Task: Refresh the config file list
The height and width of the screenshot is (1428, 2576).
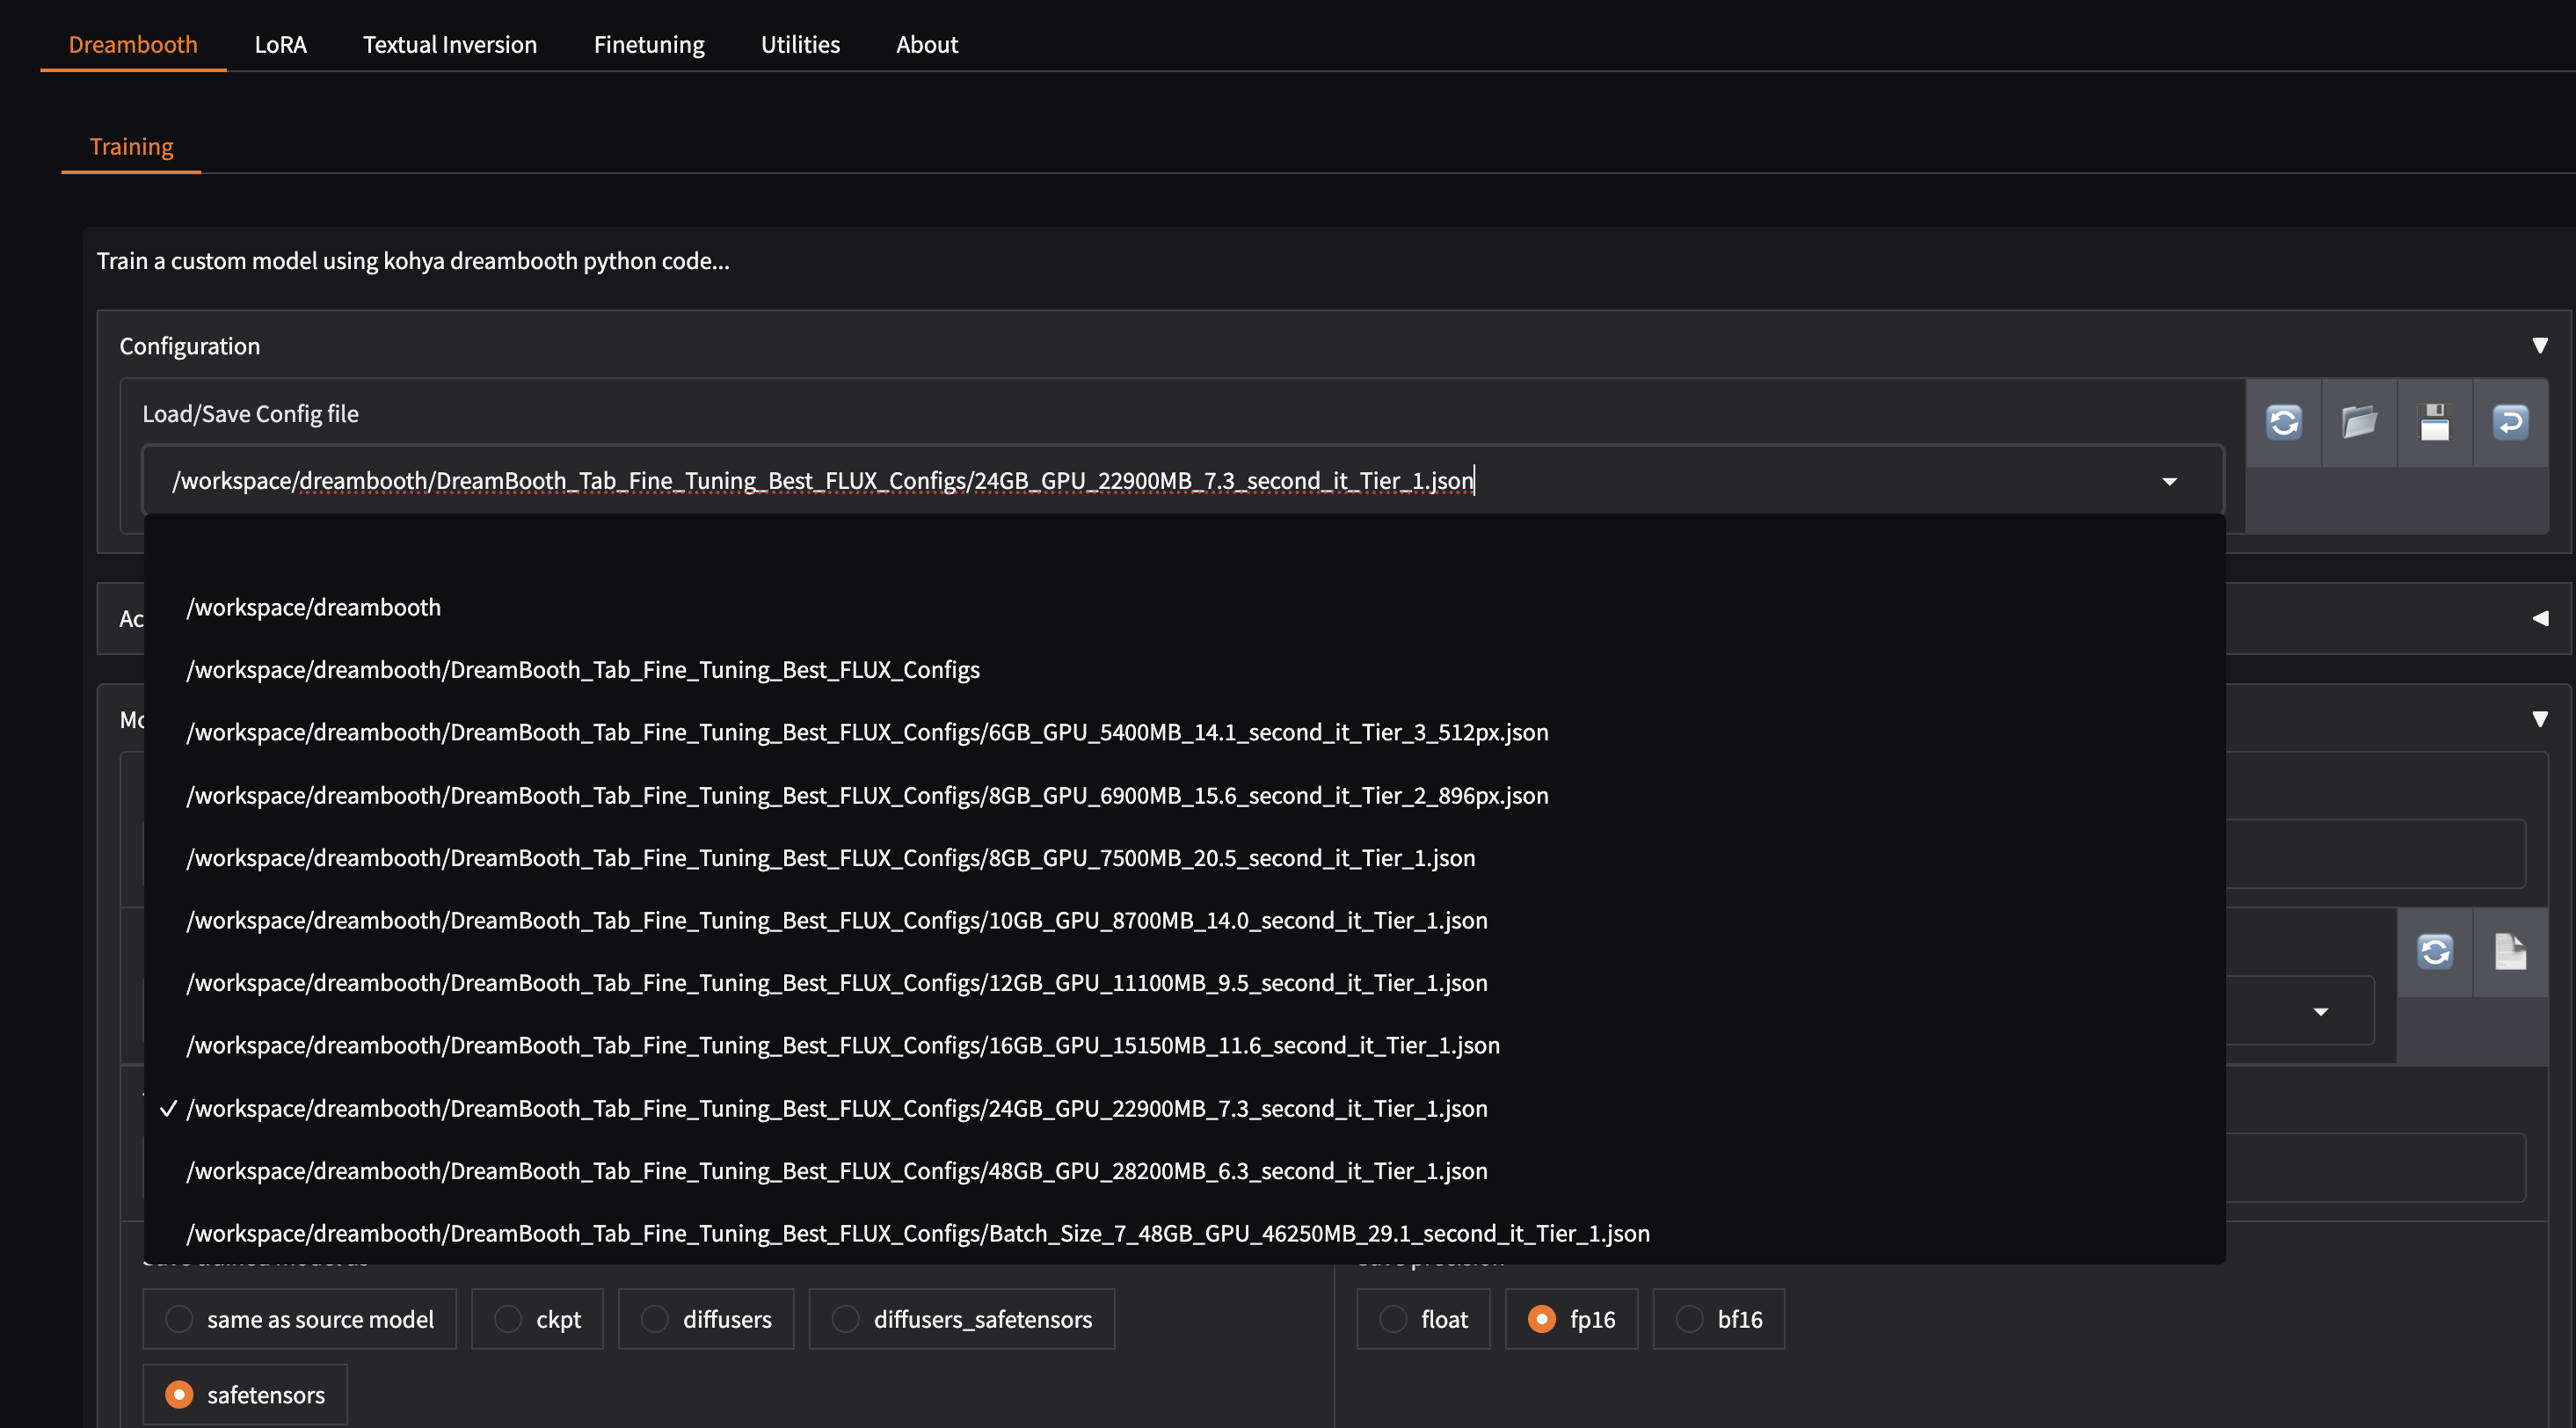Action: [2285, 422]
